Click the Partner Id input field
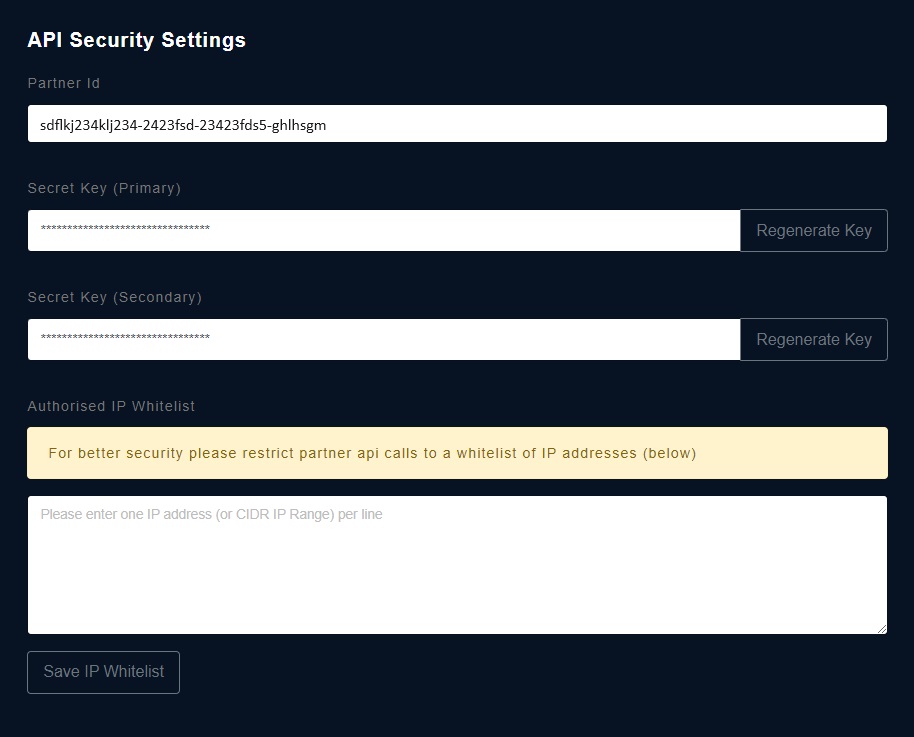Viewport: 914px width, 737px height. pyautogui.click(x=457, y=124)
